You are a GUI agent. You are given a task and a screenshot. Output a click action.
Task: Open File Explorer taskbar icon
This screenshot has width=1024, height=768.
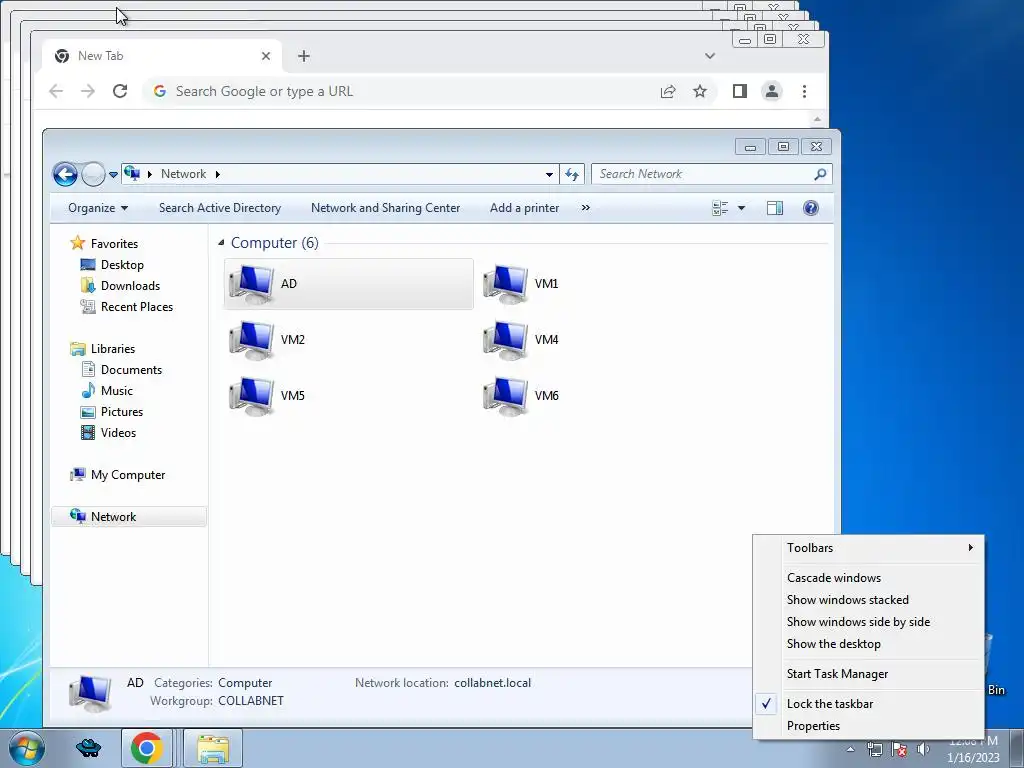pyautogui.click(x=213, y=748)
